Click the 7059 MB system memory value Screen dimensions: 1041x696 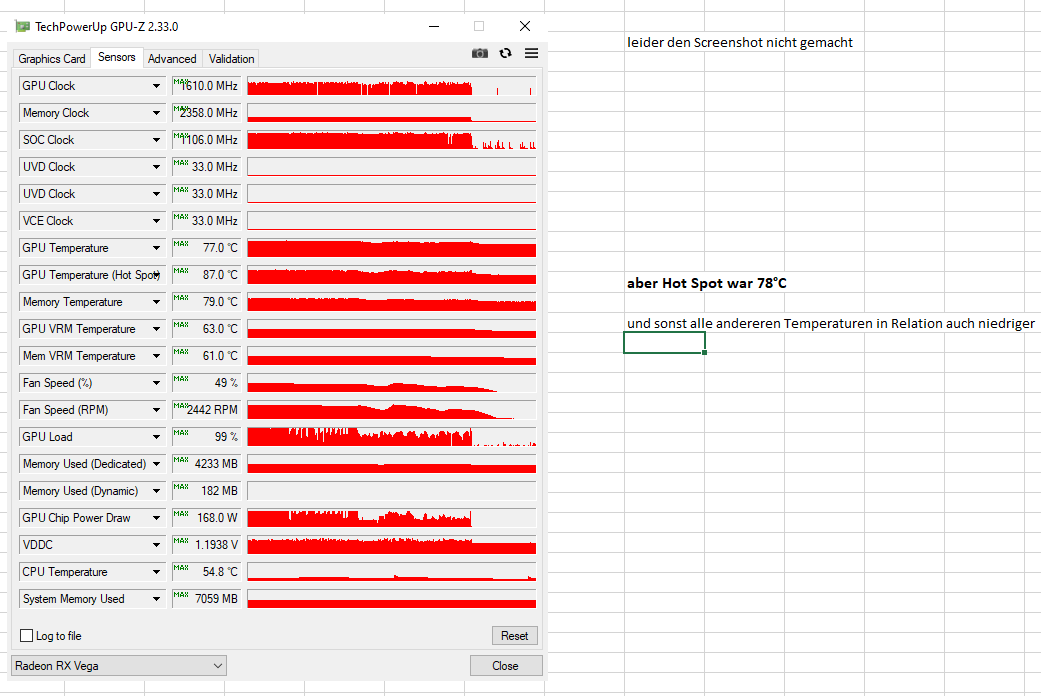[x=206, y=599]
